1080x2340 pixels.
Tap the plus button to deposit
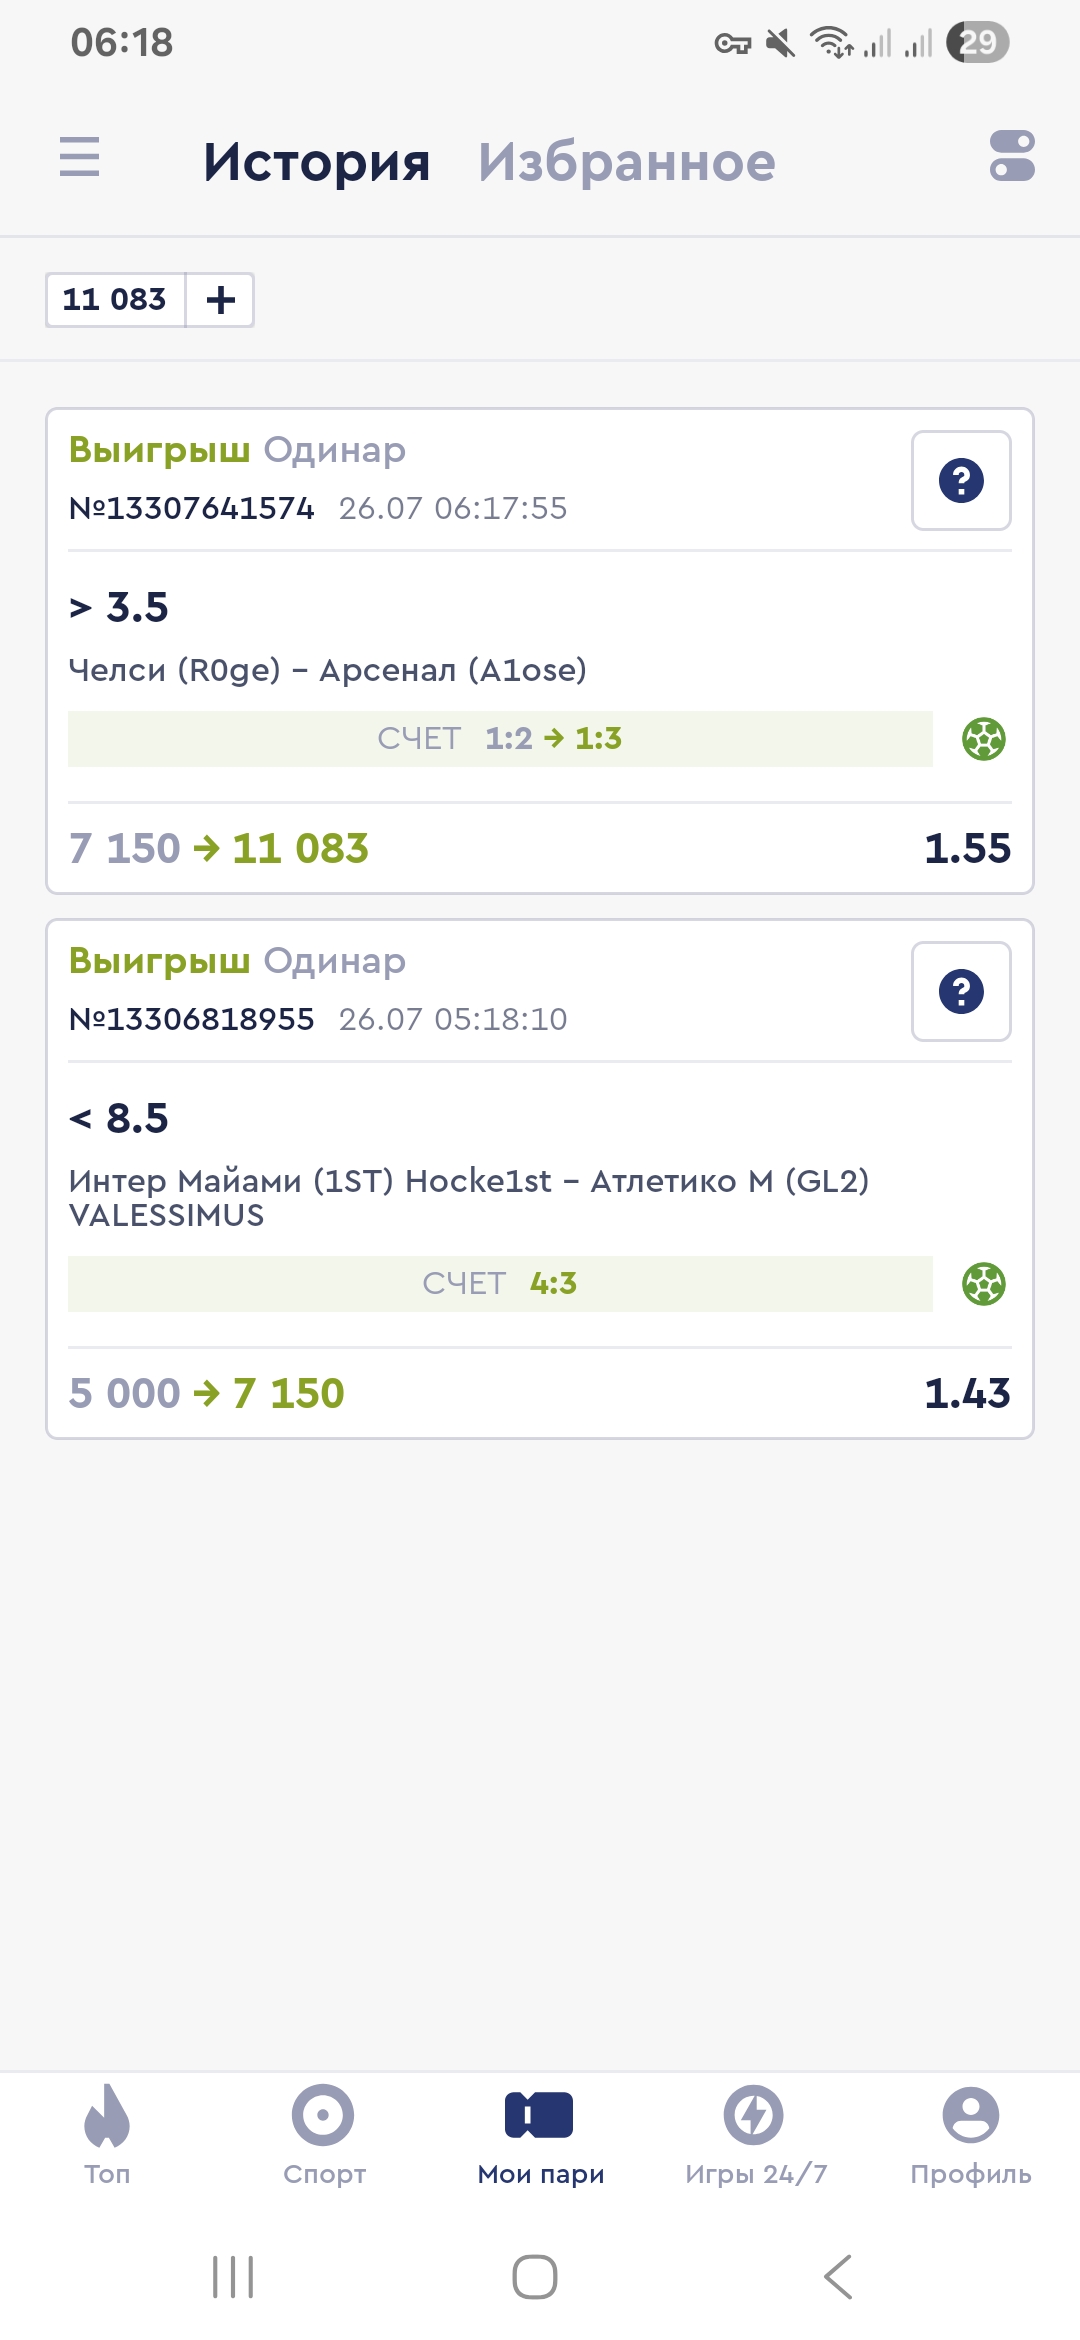[x=220, y=299]
